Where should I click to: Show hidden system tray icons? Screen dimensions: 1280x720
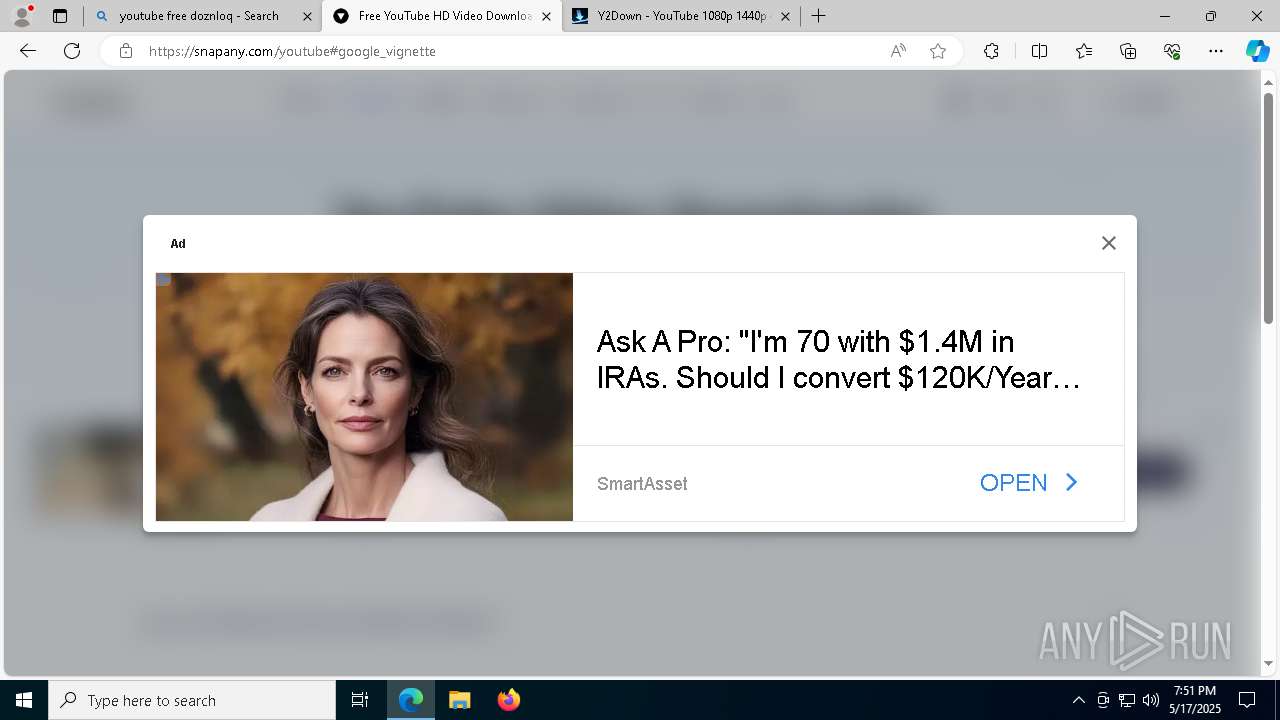1078,700
